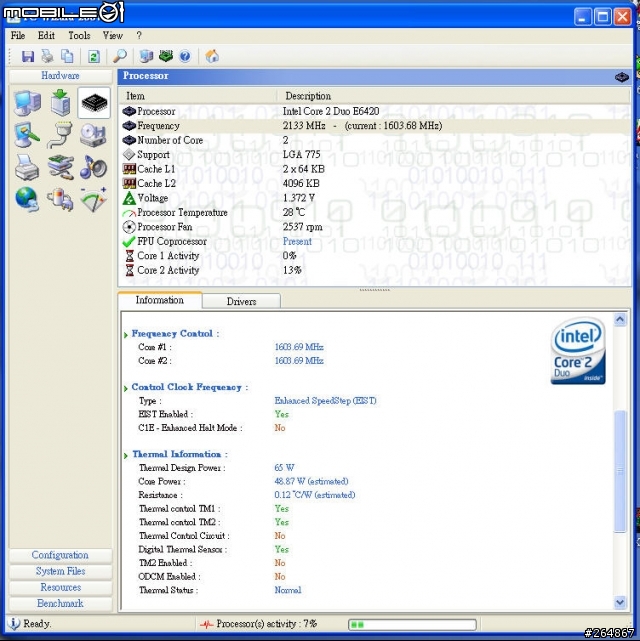Open the Edit menu
Image resolution: width=640 pixels, height=641 pixels.
click(46, 36)
